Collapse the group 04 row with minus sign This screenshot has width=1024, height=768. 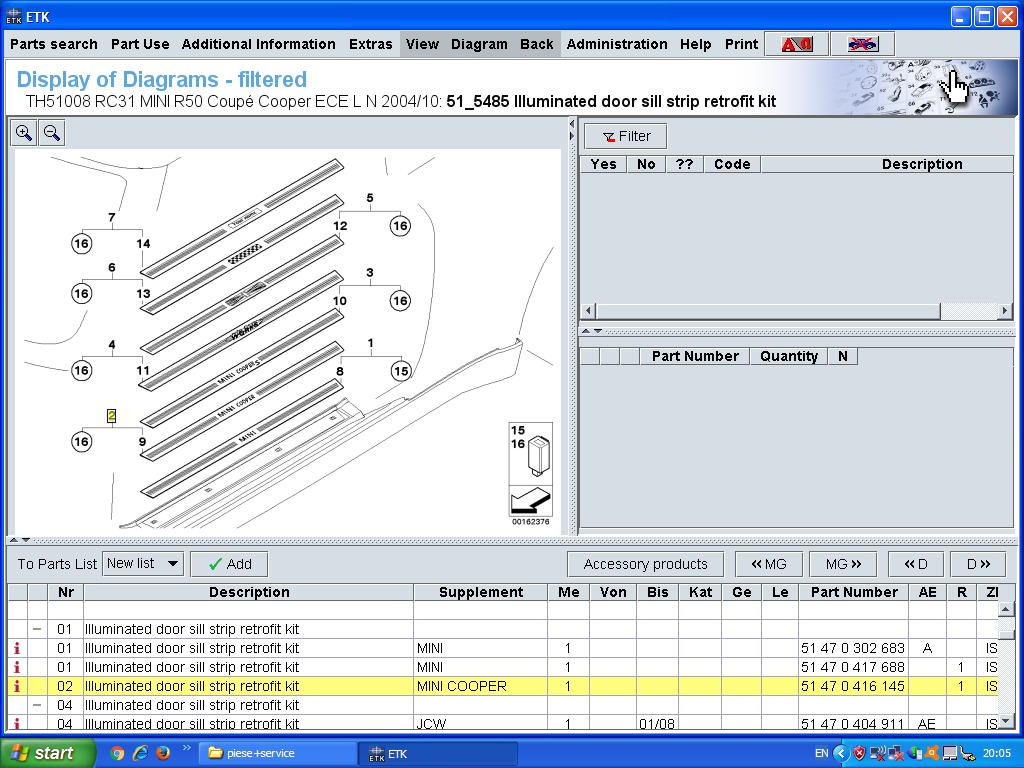(x=37, y=705)
